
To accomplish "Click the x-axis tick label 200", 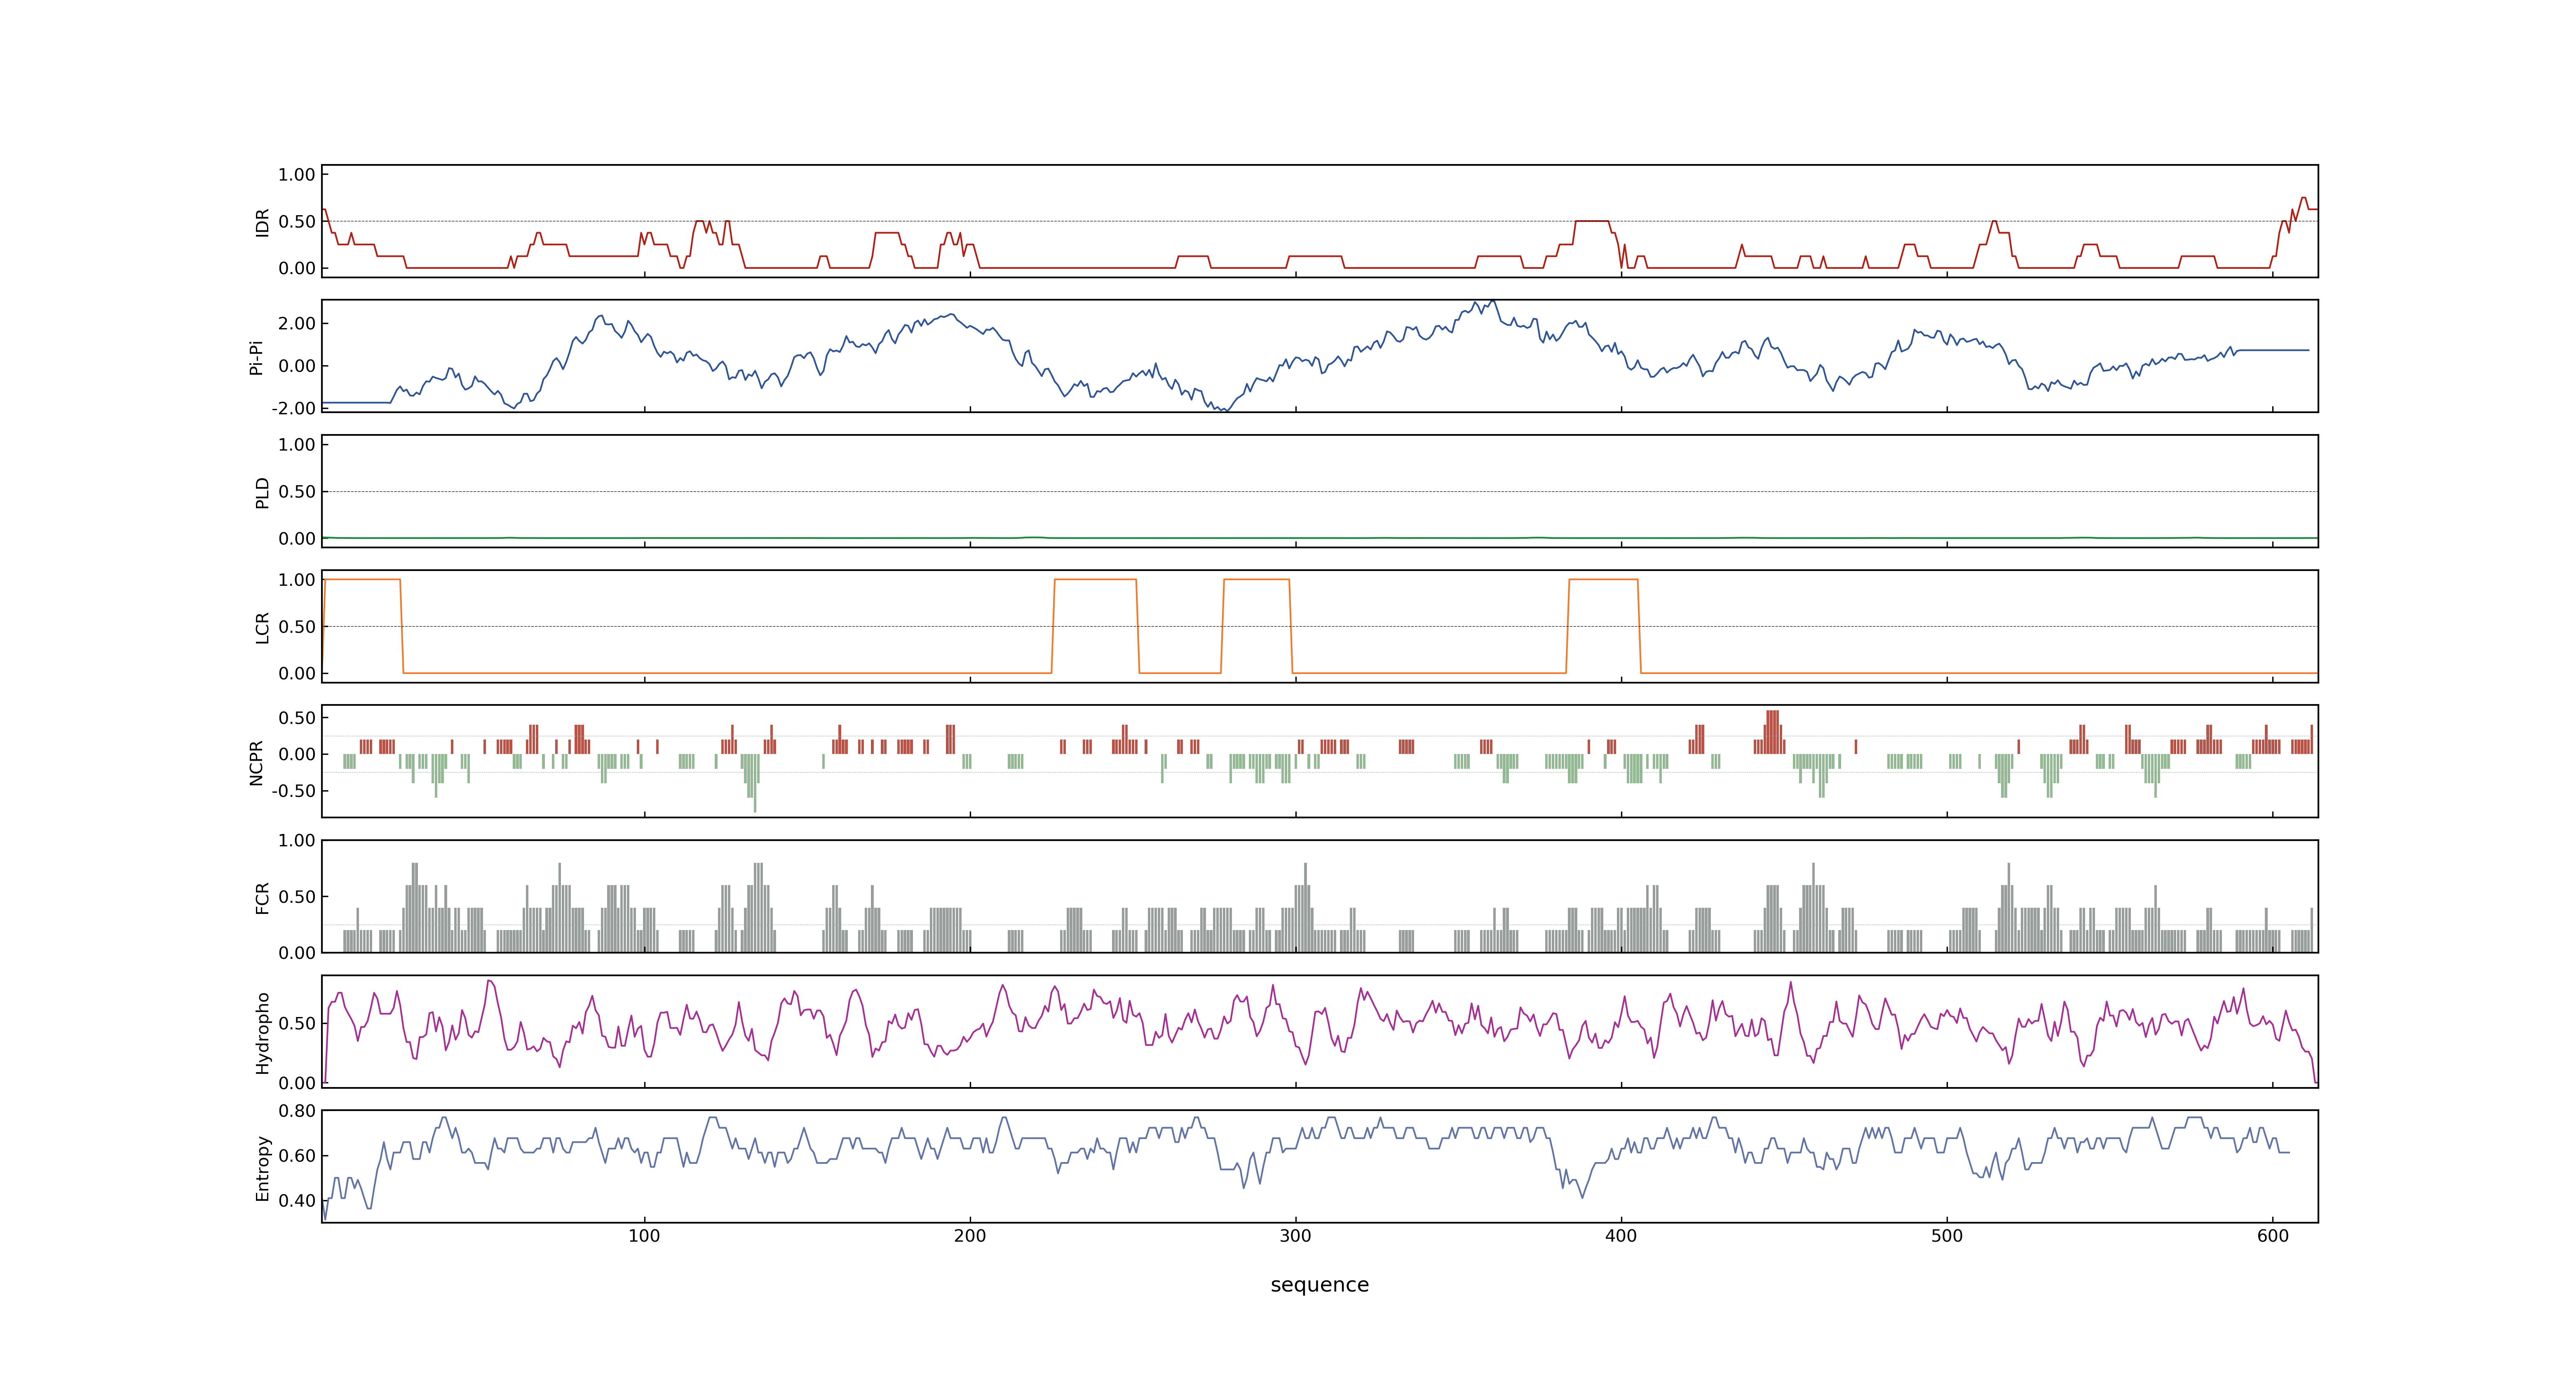I will tap(970, 1236).
